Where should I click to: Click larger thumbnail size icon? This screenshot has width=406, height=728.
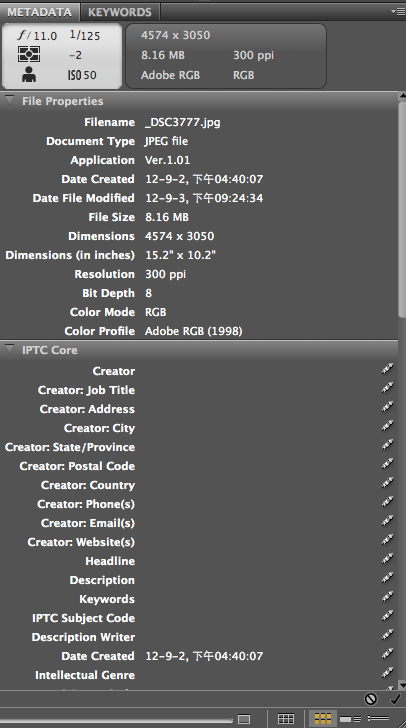point(244,719)
